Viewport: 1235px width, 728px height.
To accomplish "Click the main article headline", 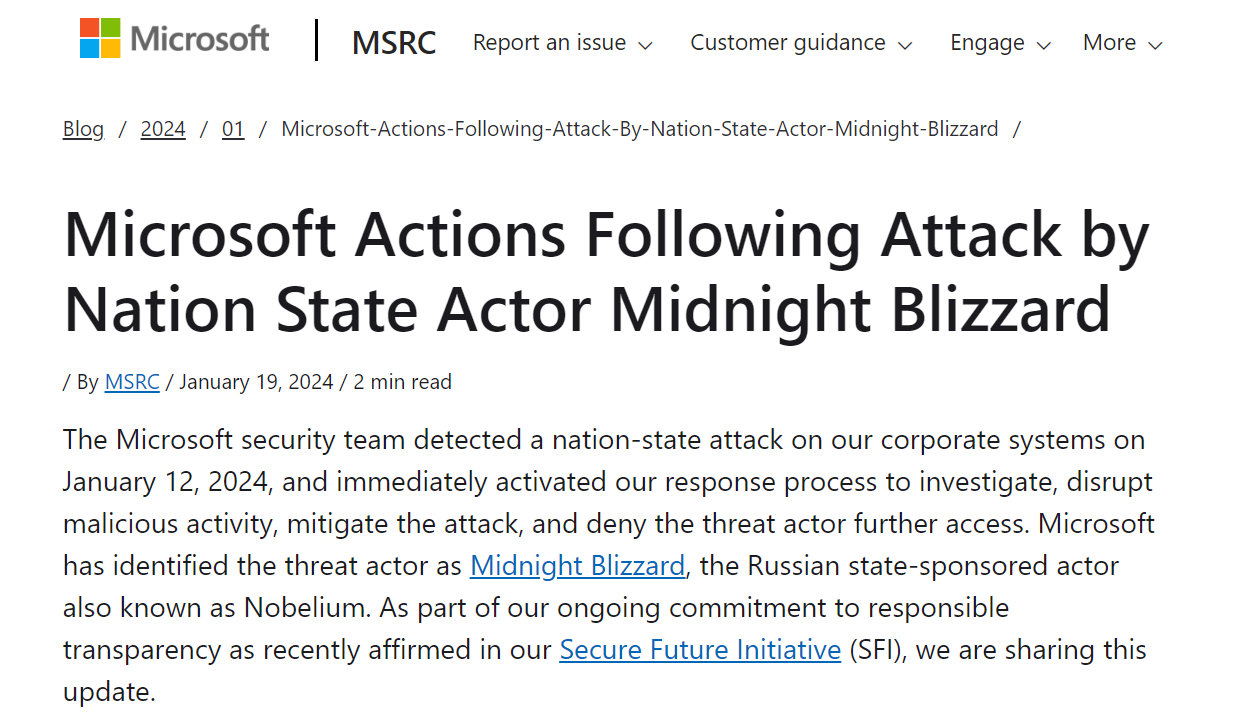I will 606,271.
